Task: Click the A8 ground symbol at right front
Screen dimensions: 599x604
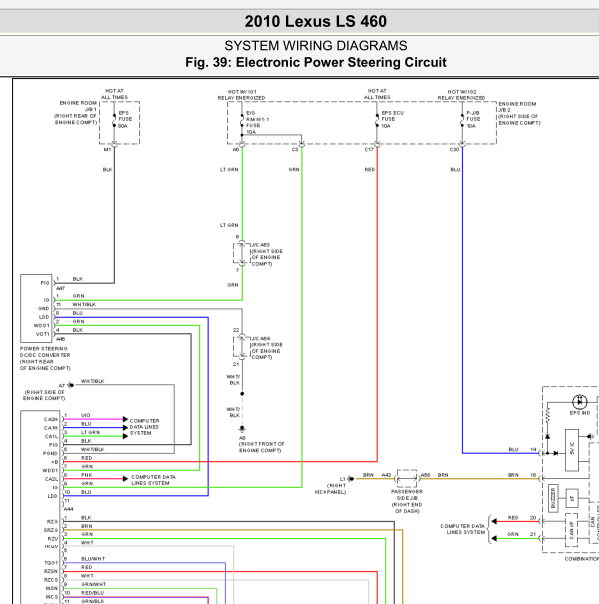Action: point(242,429)
